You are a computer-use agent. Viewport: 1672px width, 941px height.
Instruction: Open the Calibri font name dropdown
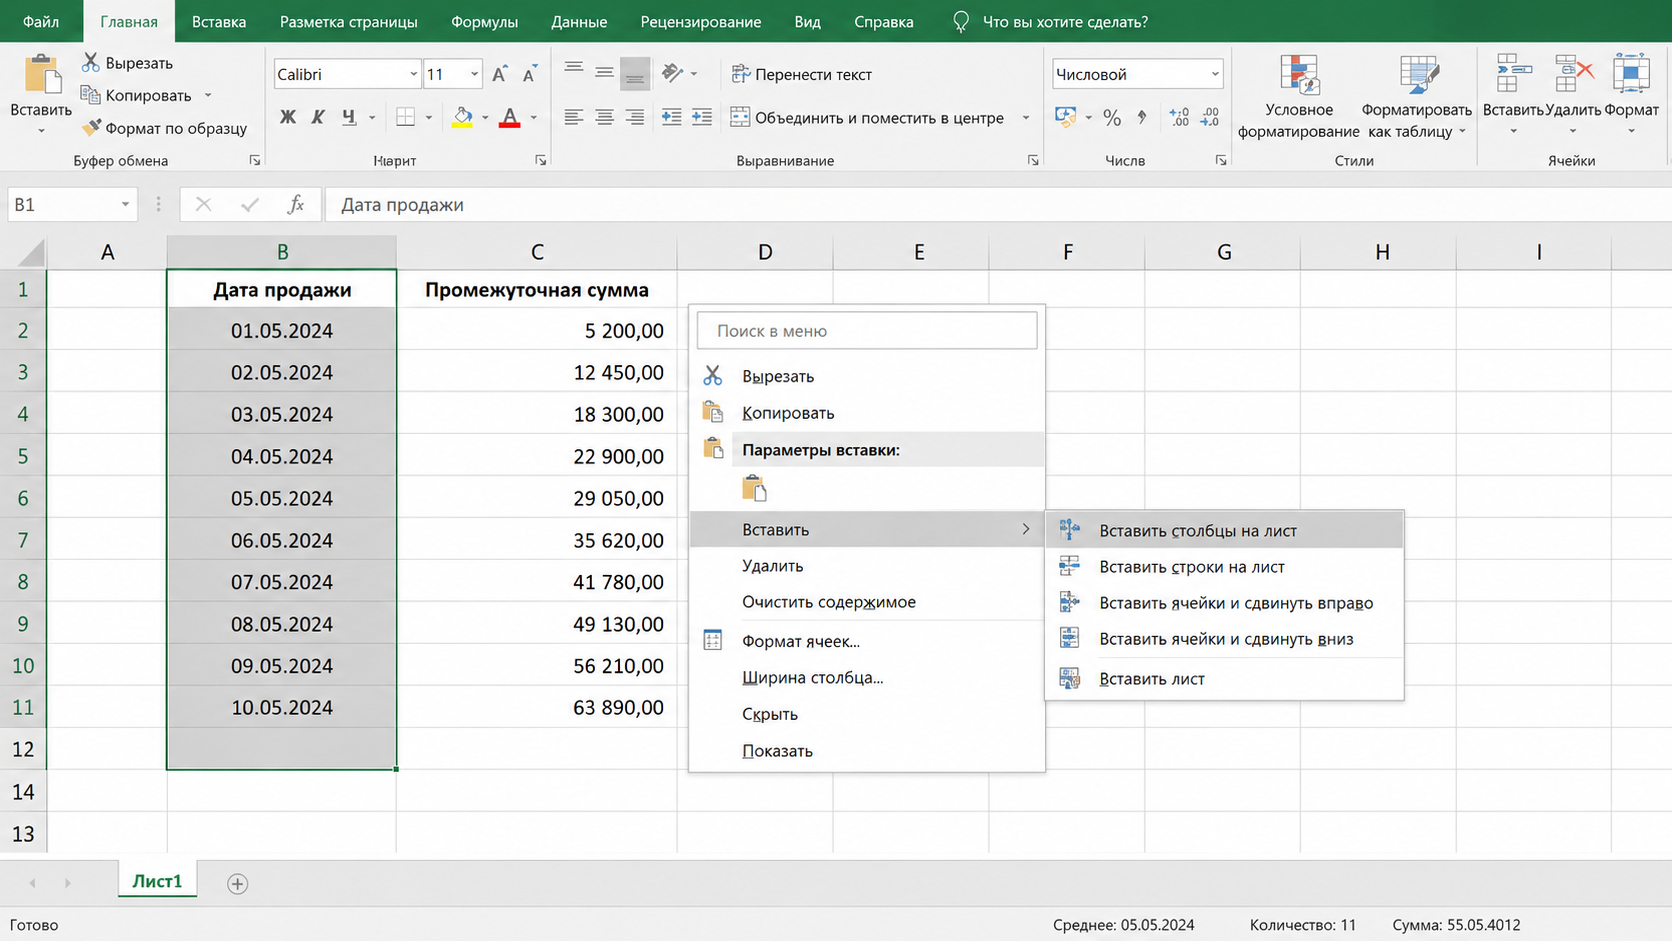click(413, 74)
